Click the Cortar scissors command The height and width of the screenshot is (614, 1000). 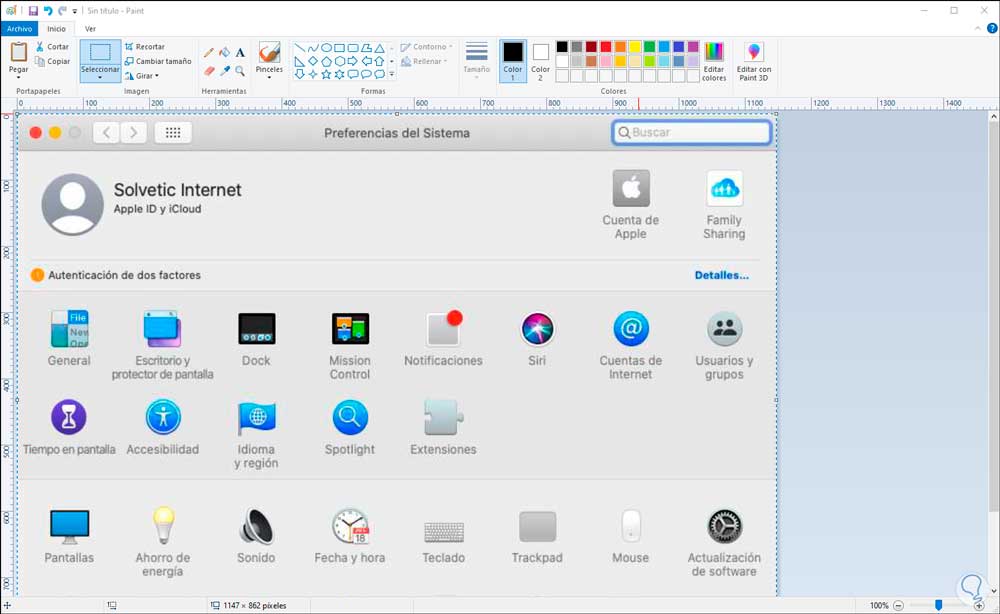pos(52,47)
